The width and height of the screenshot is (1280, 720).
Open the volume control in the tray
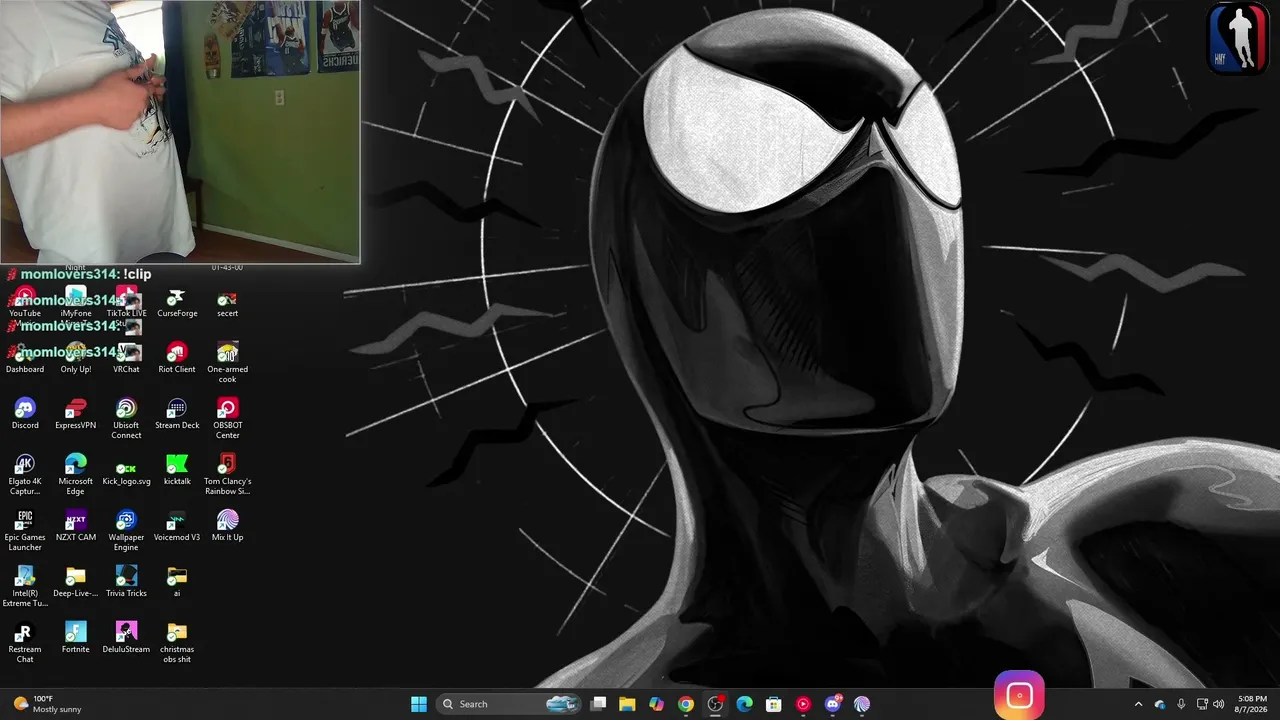click(x=1219, y=704)
